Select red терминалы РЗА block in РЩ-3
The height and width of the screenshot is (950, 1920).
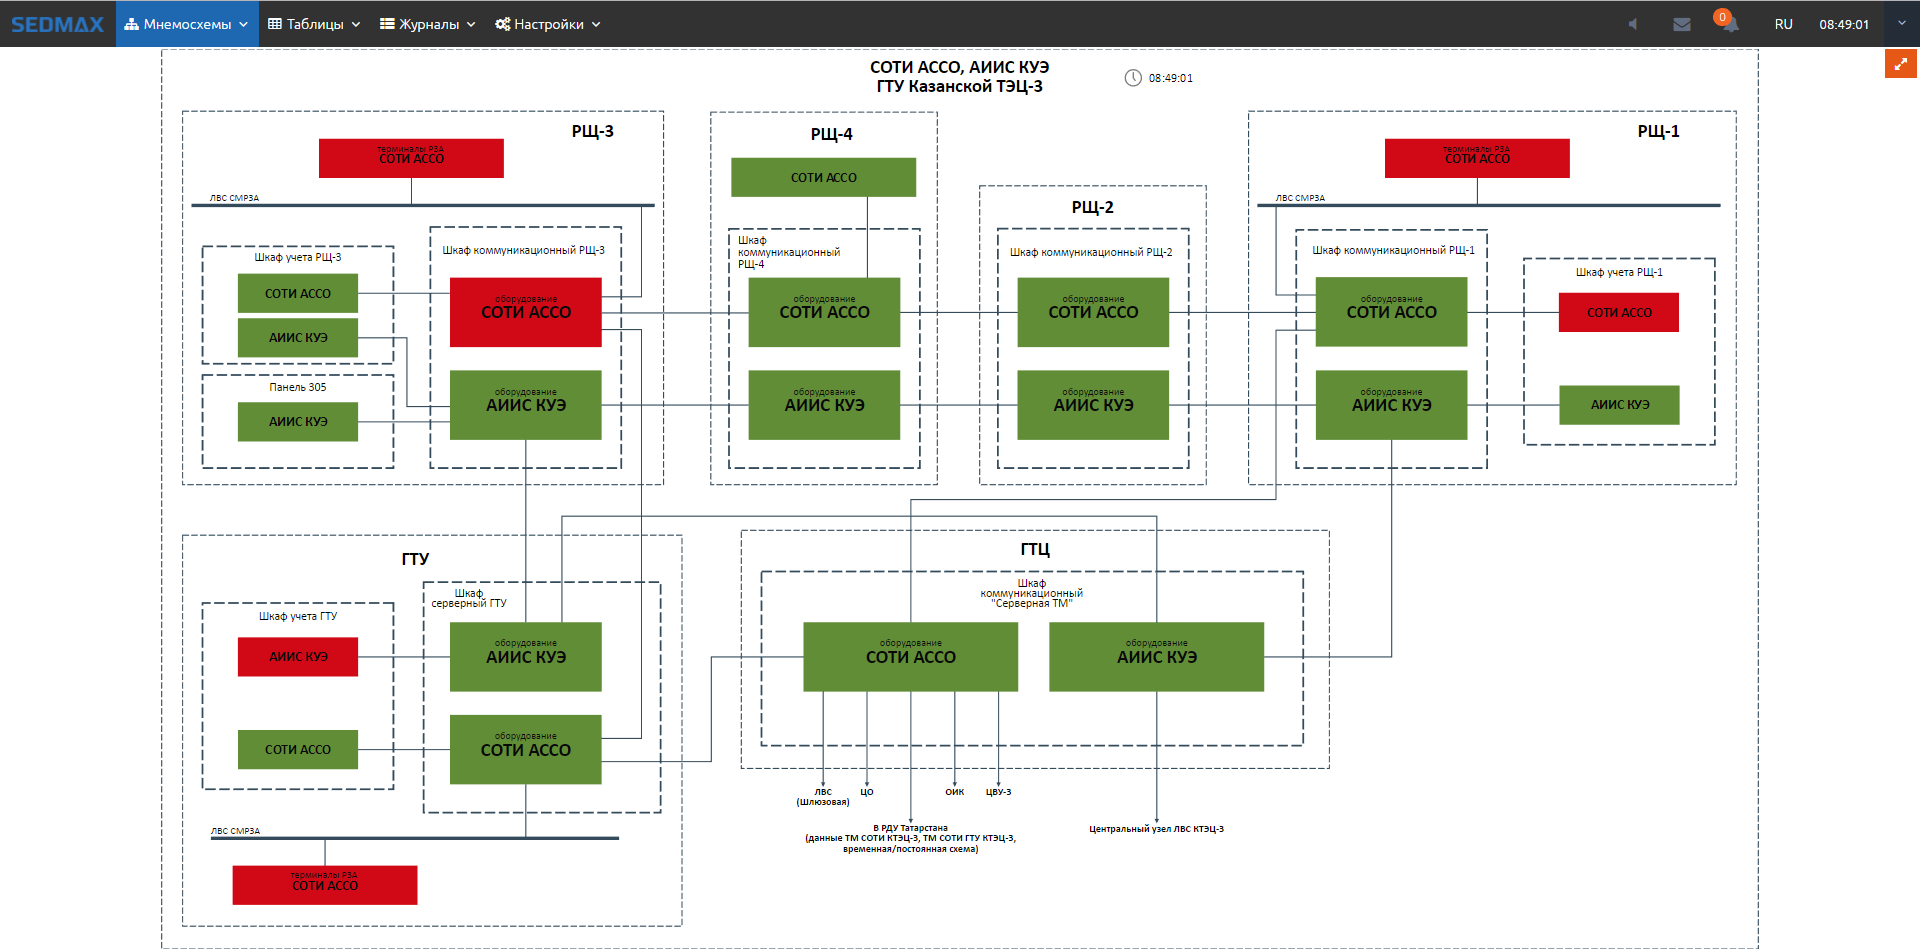(x=411, y=158)
